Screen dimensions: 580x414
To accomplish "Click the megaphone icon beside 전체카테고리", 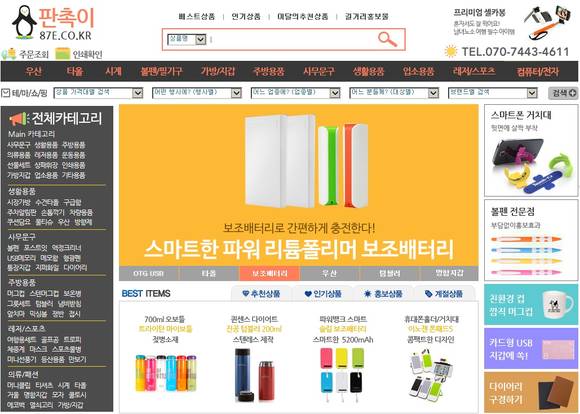I will [x=19, y=119].
